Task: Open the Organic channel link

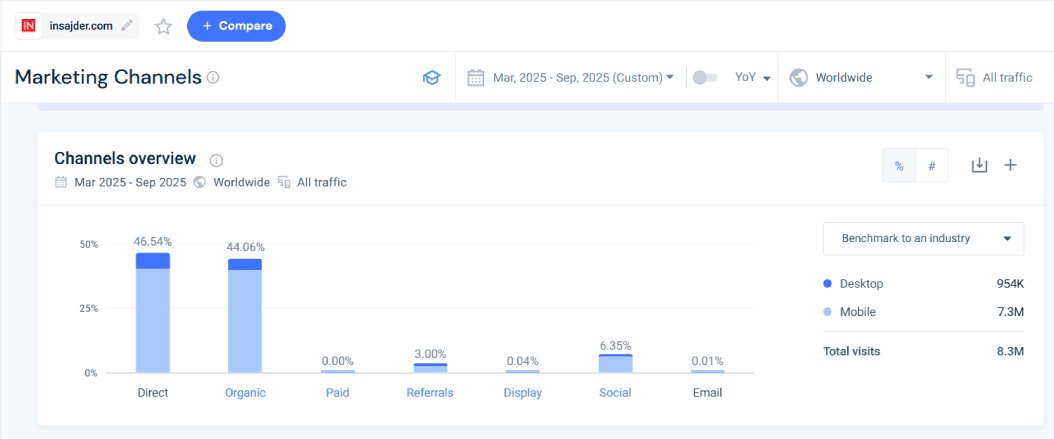Action: click(245, 393)
